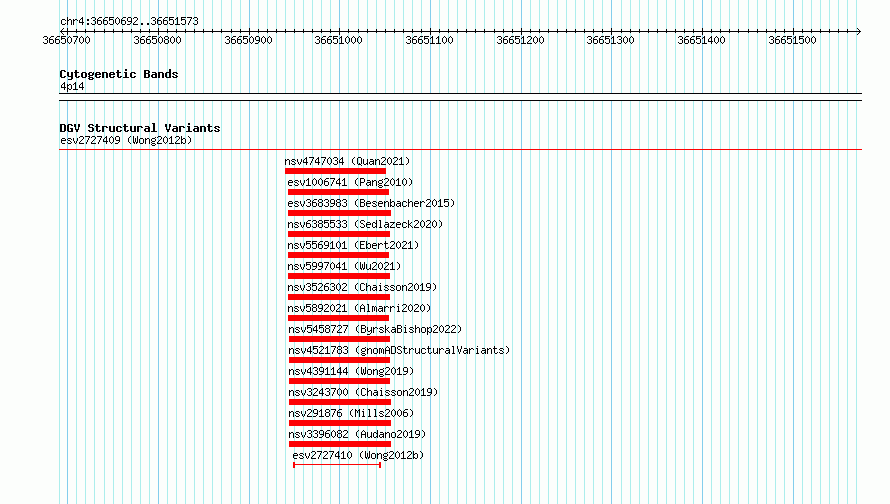
Task: Open the nsv3243700 (Chaisson2019) variant label
Action: pyautogui.click(x=363, y=392)
